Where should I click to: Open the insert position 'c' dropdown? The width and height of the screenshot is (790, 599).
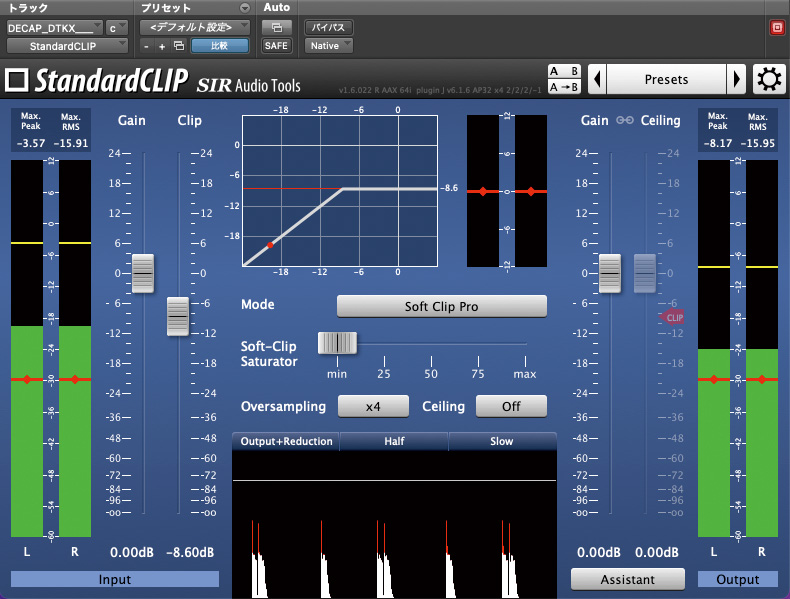[116, 28]
